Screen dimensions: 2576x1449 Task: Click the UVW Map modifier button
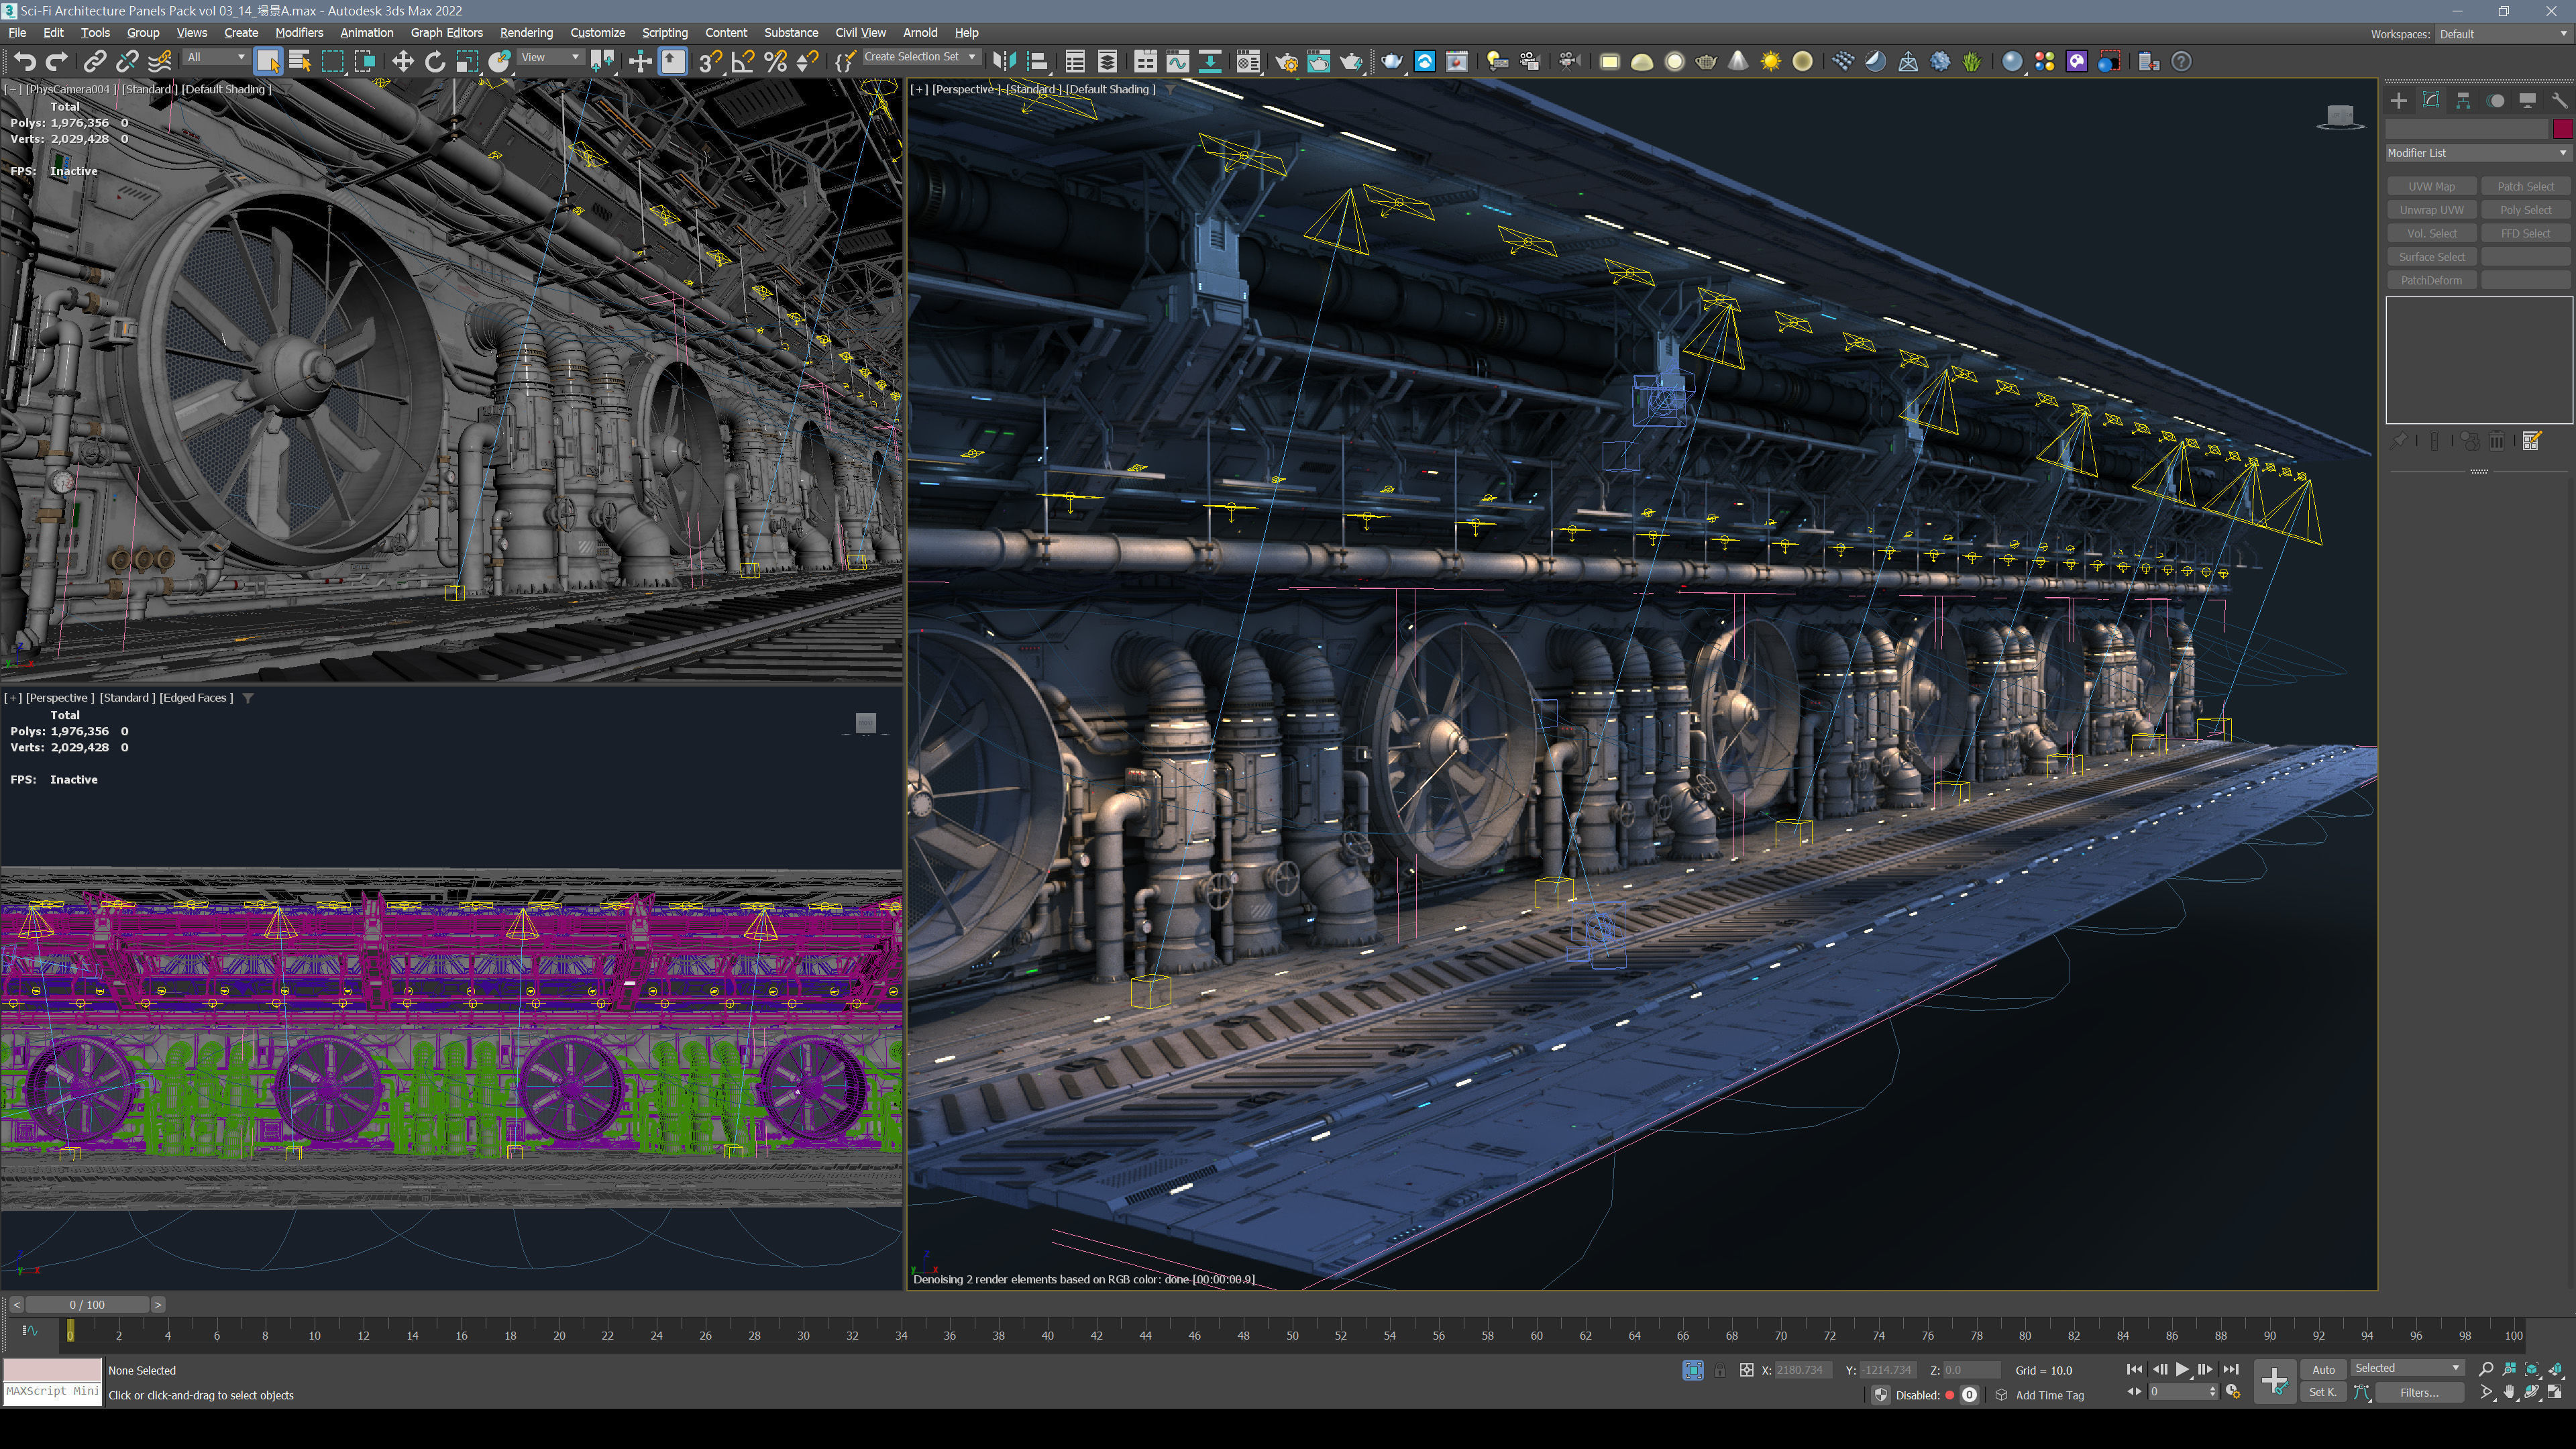(x=2431, y=187)
